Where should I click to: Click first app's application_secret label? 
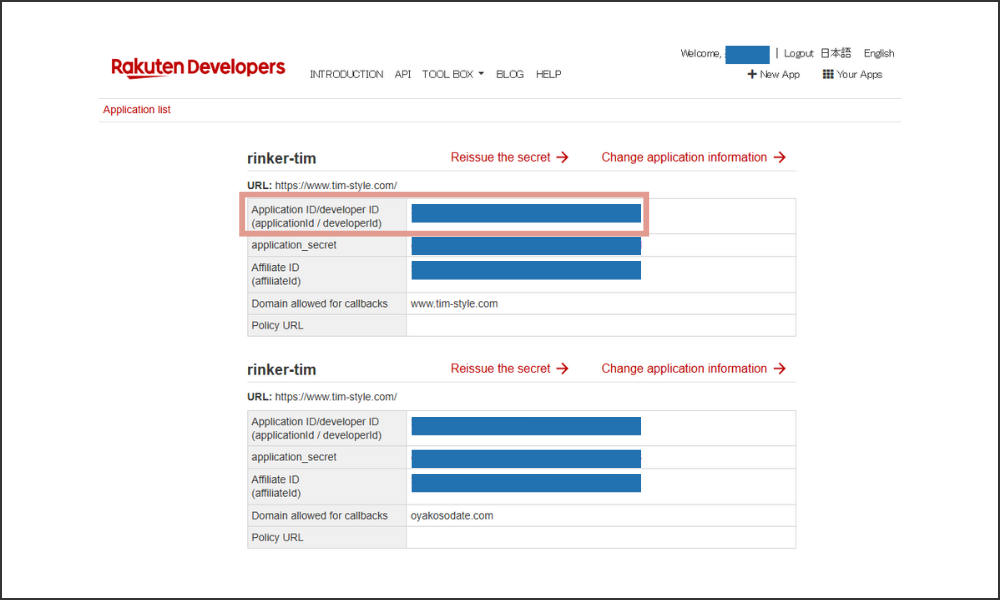point(294,245)
